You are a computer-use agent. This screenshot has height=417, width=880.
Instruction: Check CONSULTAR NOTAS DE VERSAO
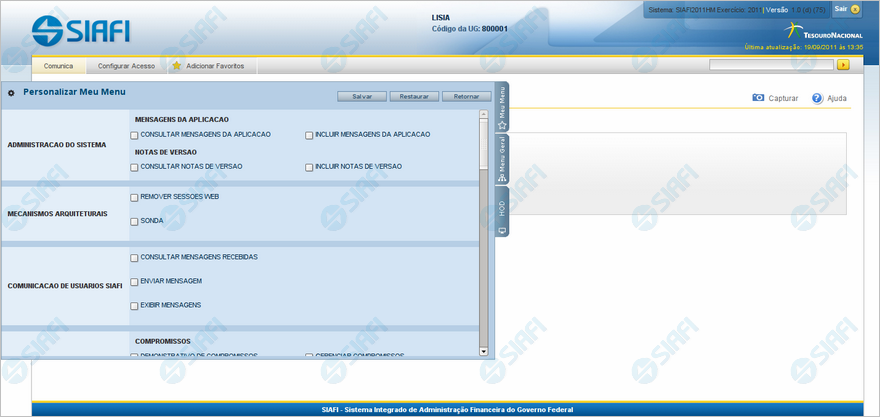coord(134,167)
